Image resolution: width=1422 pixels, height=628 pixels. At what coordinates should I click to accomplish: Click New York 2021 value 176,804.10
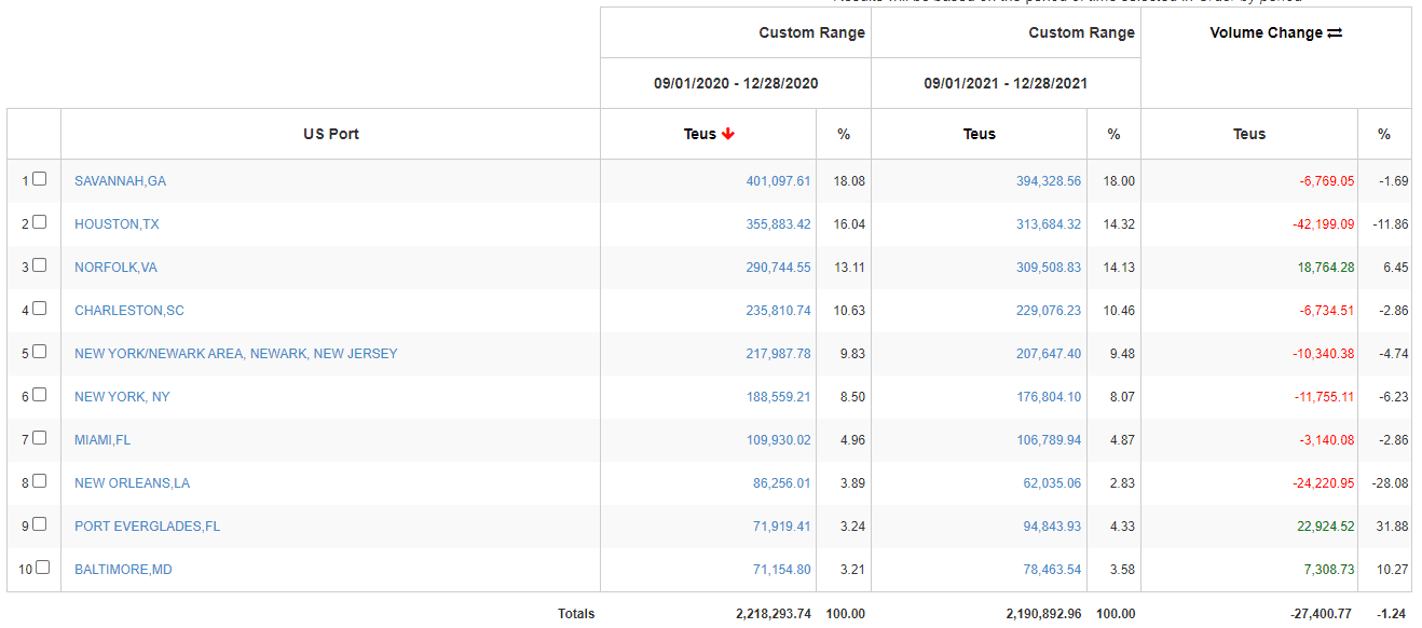1048,396
